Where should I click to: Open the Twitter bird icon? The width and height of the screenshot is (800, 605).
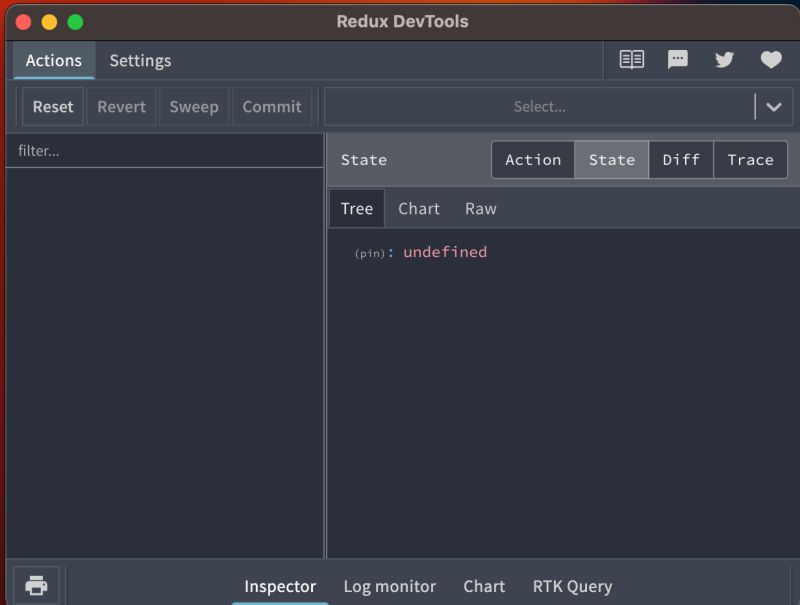click(724, 59)
